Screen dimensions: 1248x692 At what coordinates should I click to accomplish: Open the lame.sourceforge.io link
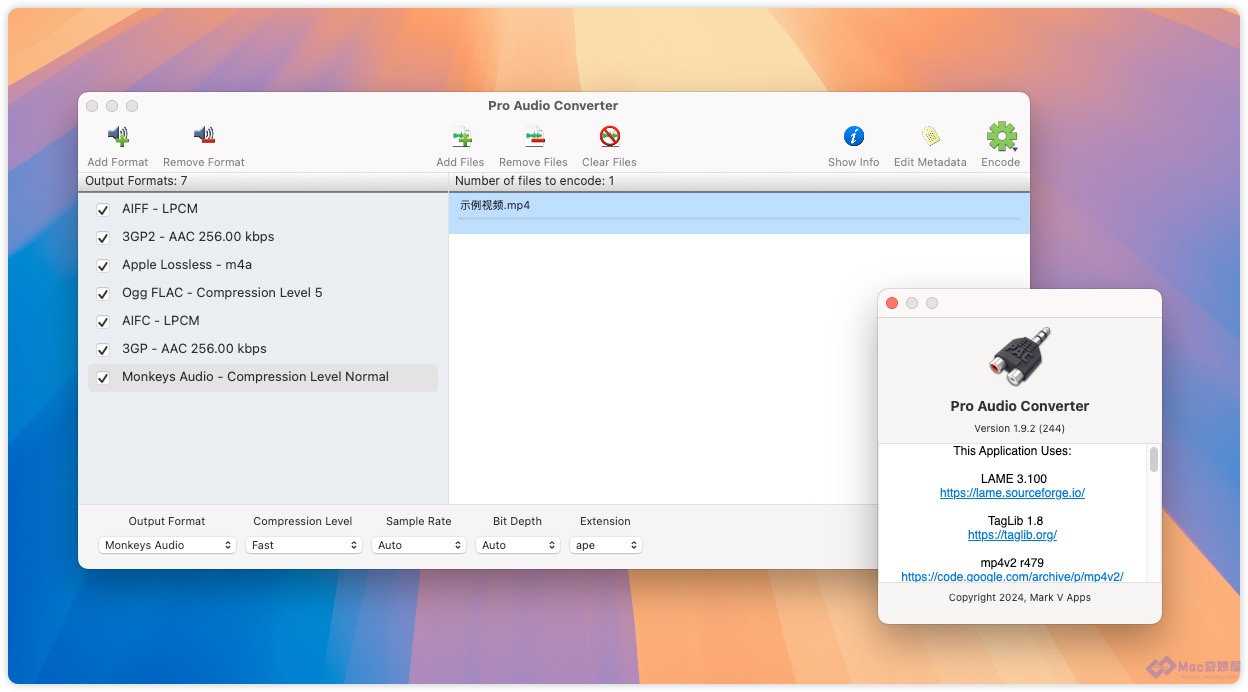point(1012,493)
